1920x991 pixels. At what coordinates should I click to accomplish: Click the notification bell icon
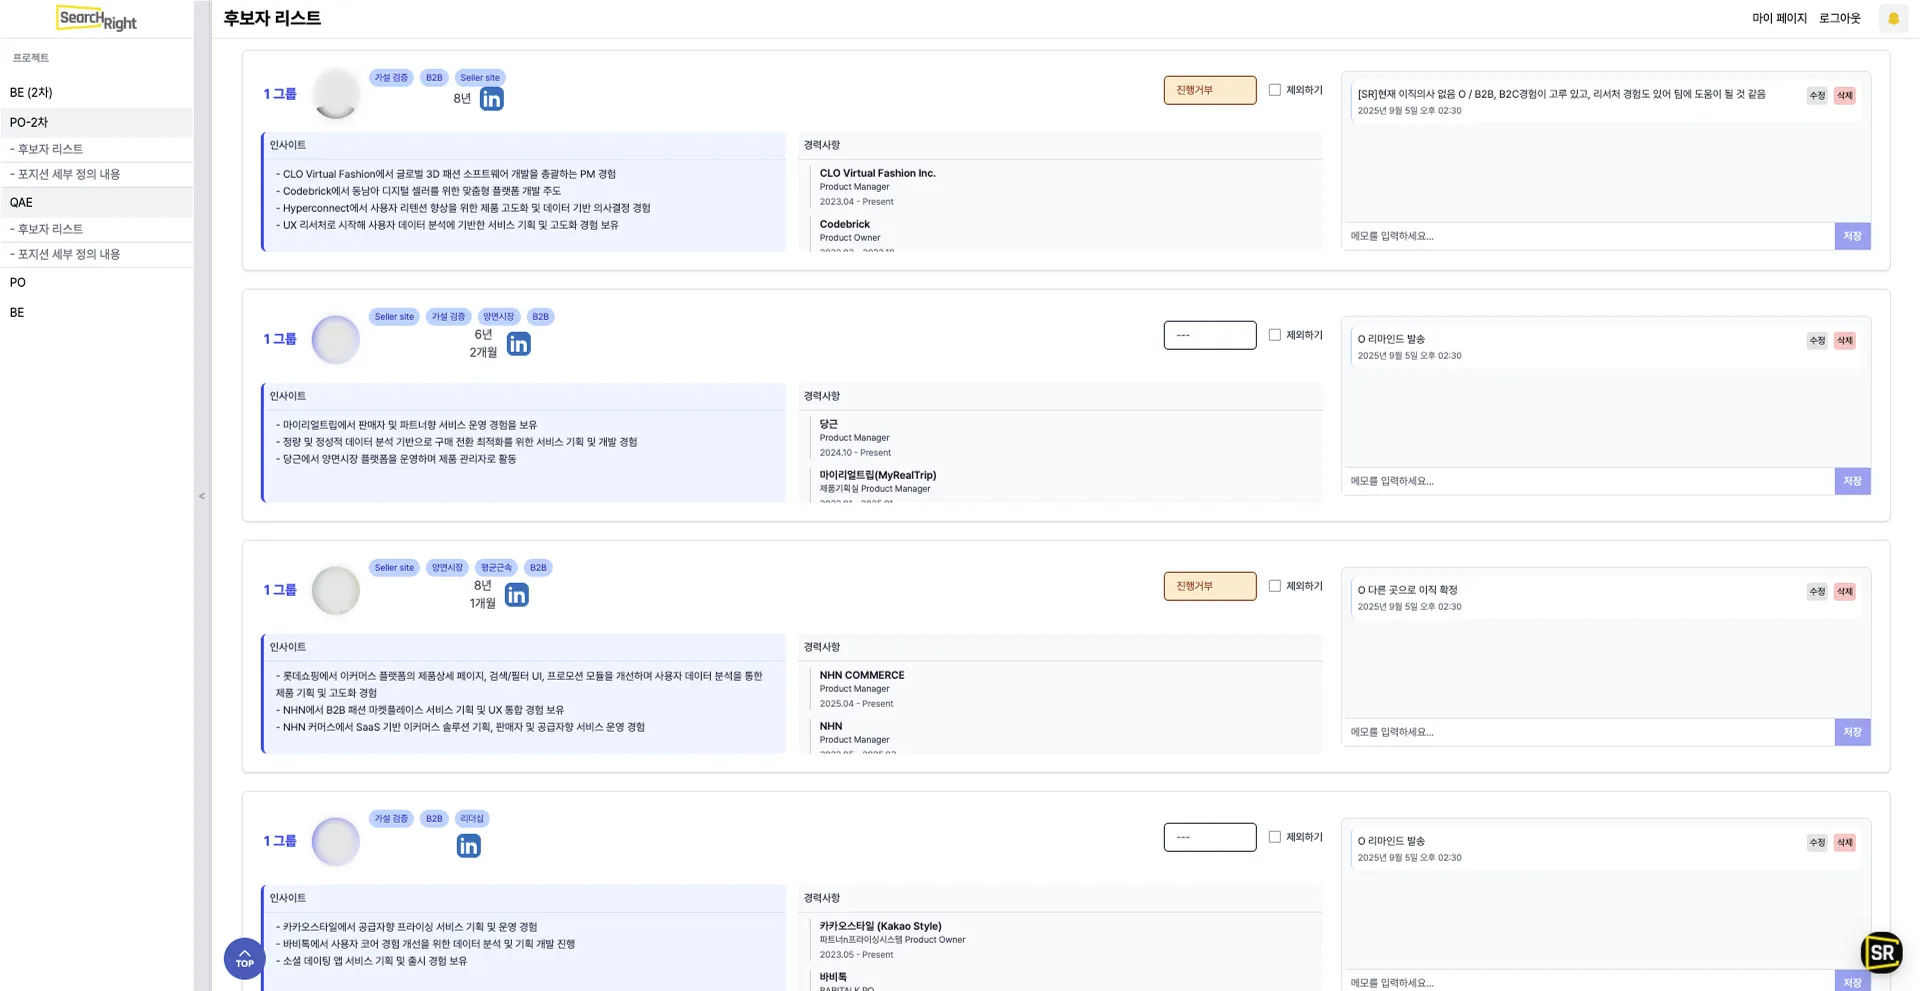(1892, 19)
